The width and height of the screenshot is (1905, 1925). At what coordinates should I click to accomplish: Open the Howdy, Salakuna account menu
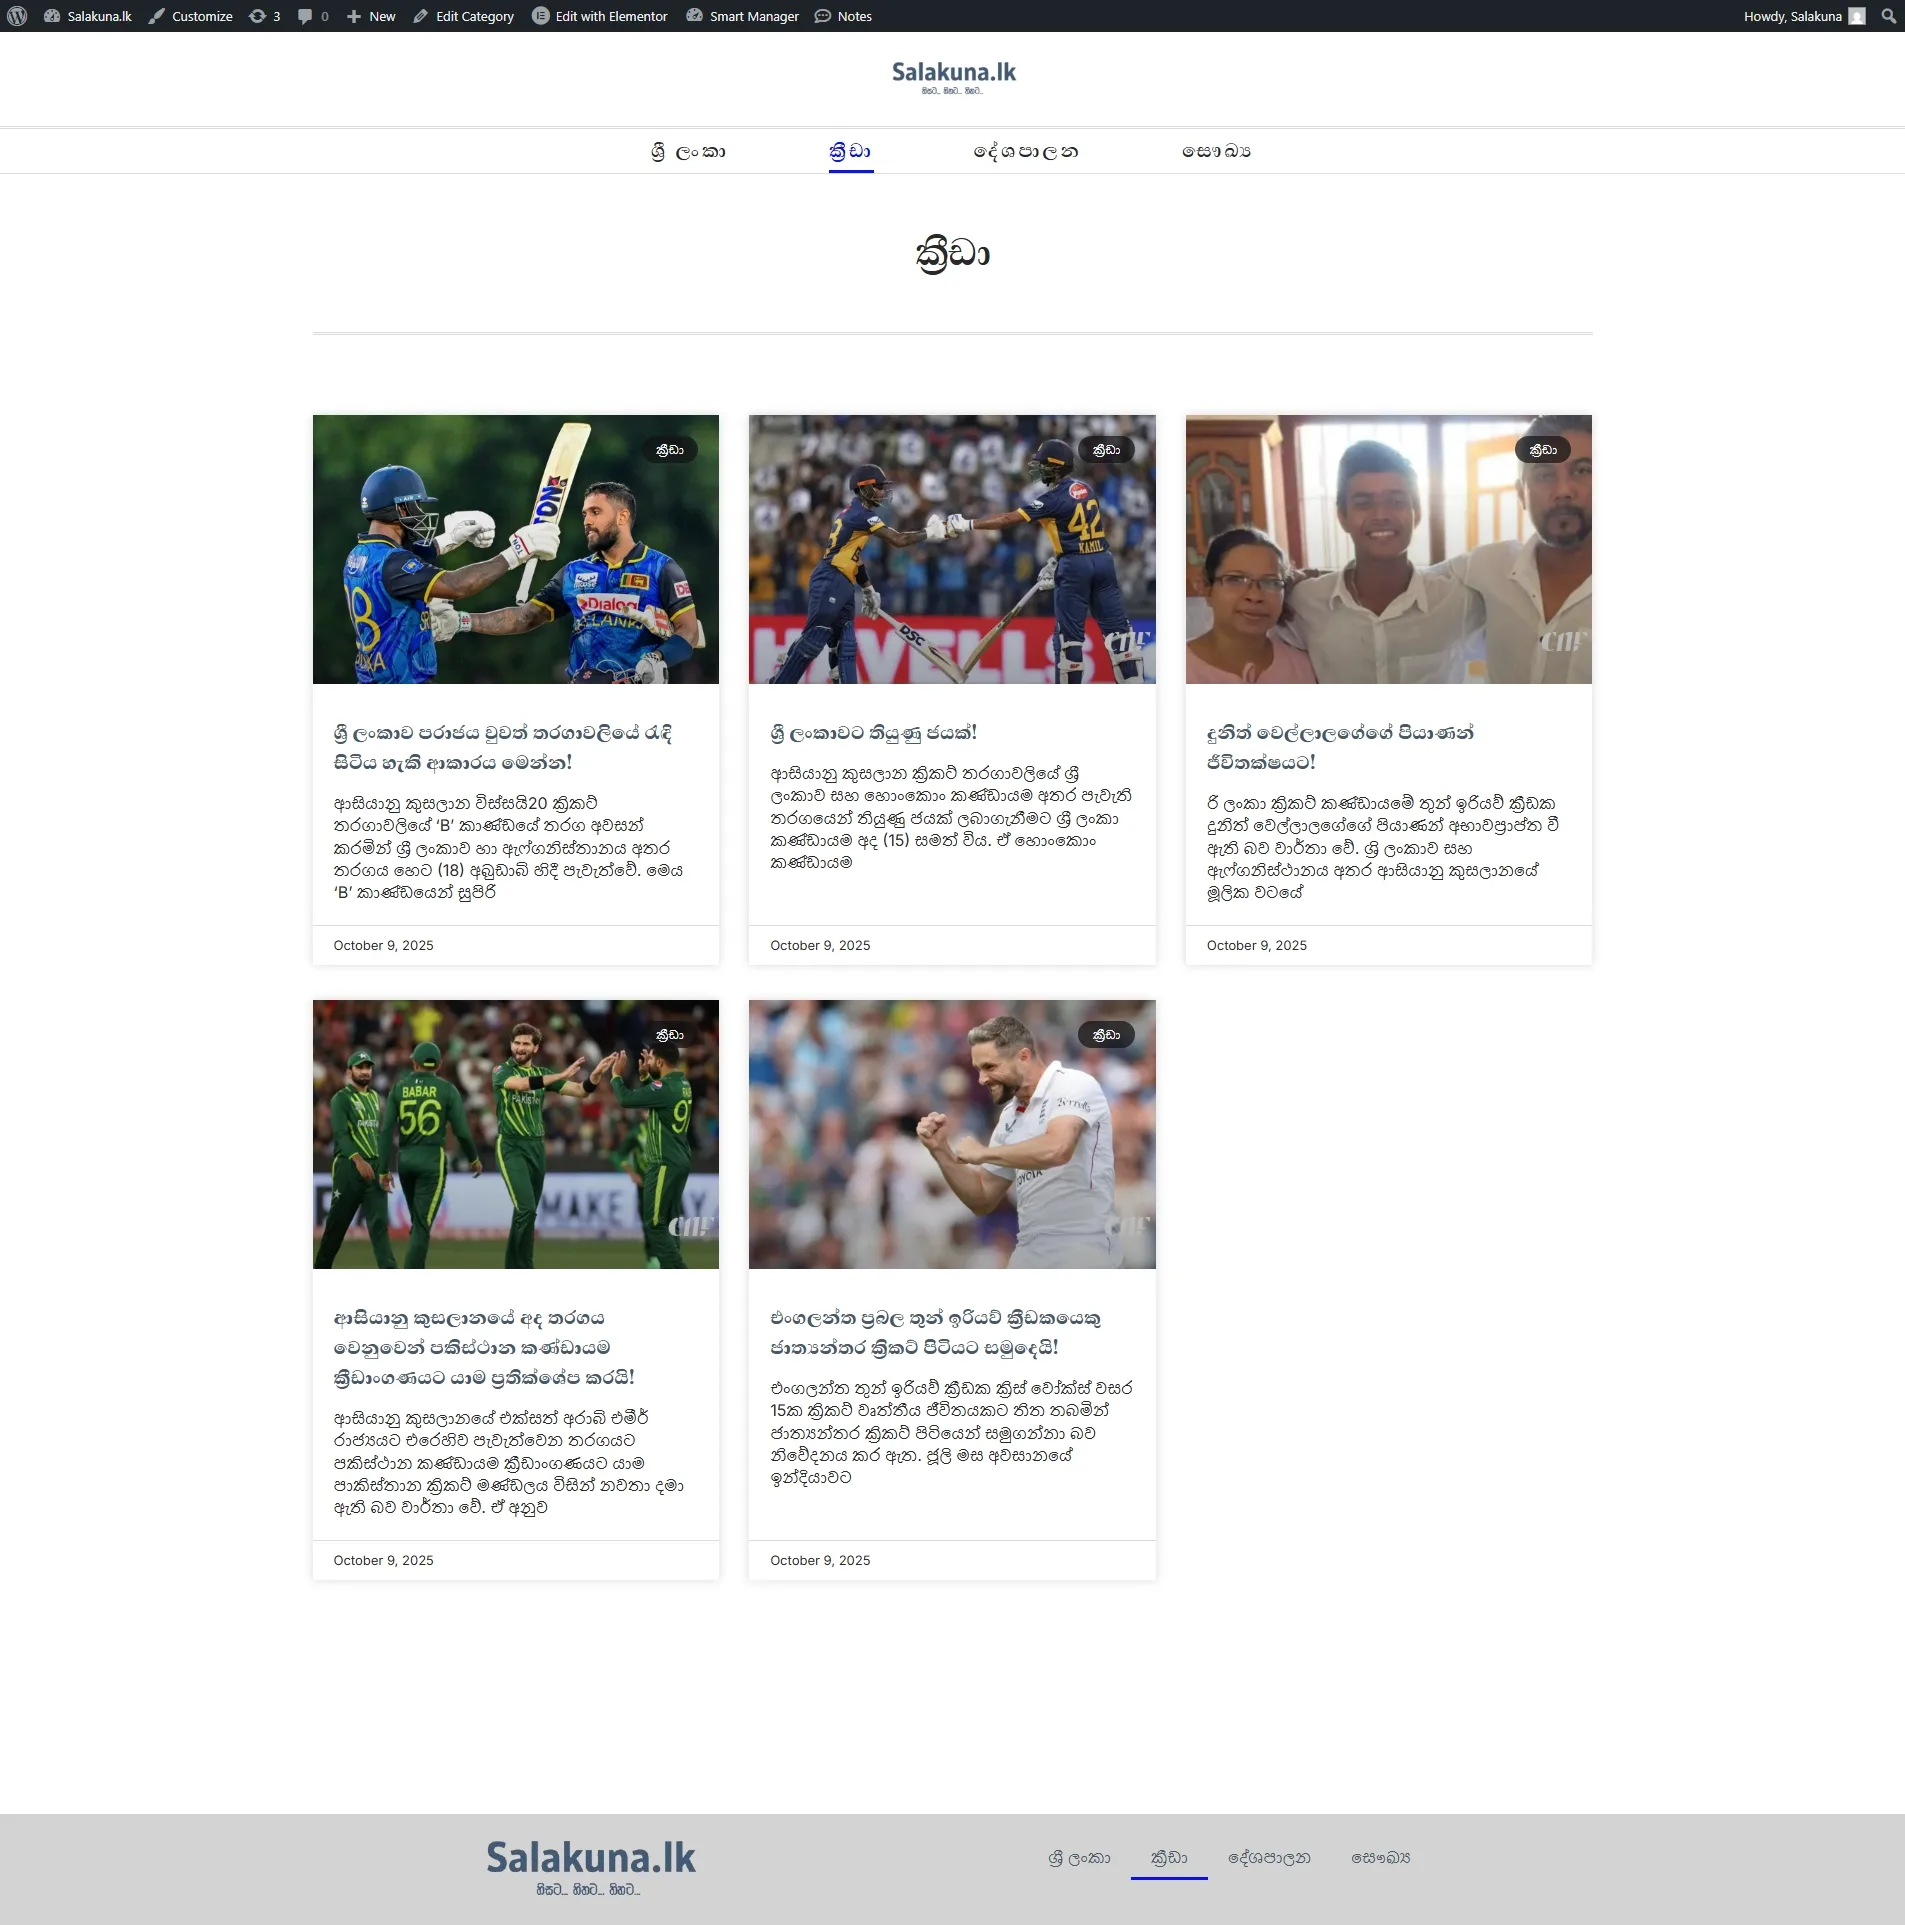click(1793, 15)
